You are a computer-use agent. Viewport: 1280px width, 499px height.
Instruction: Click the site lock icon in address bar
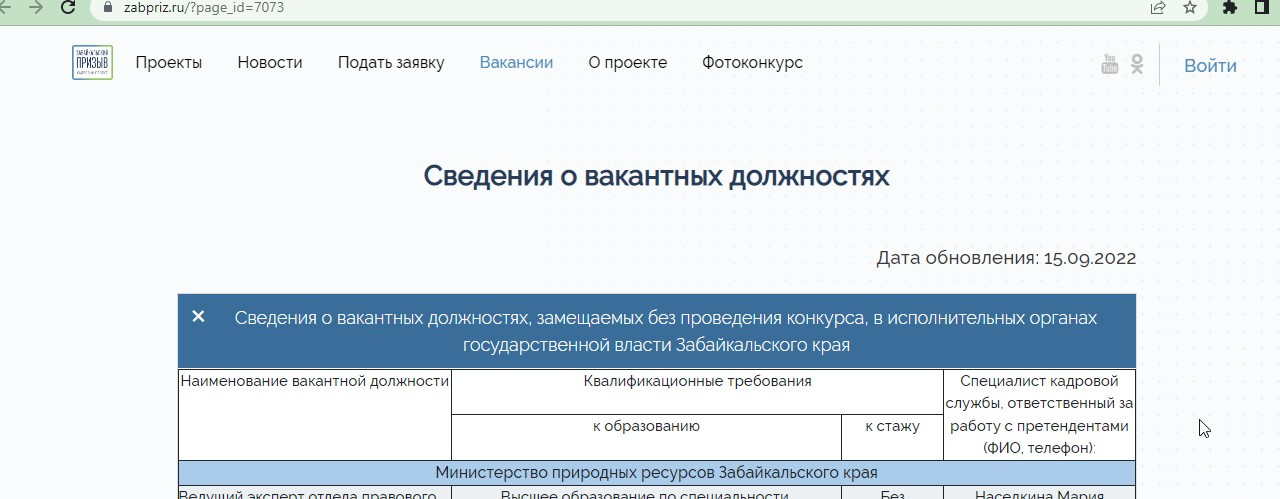click(108, 7)
